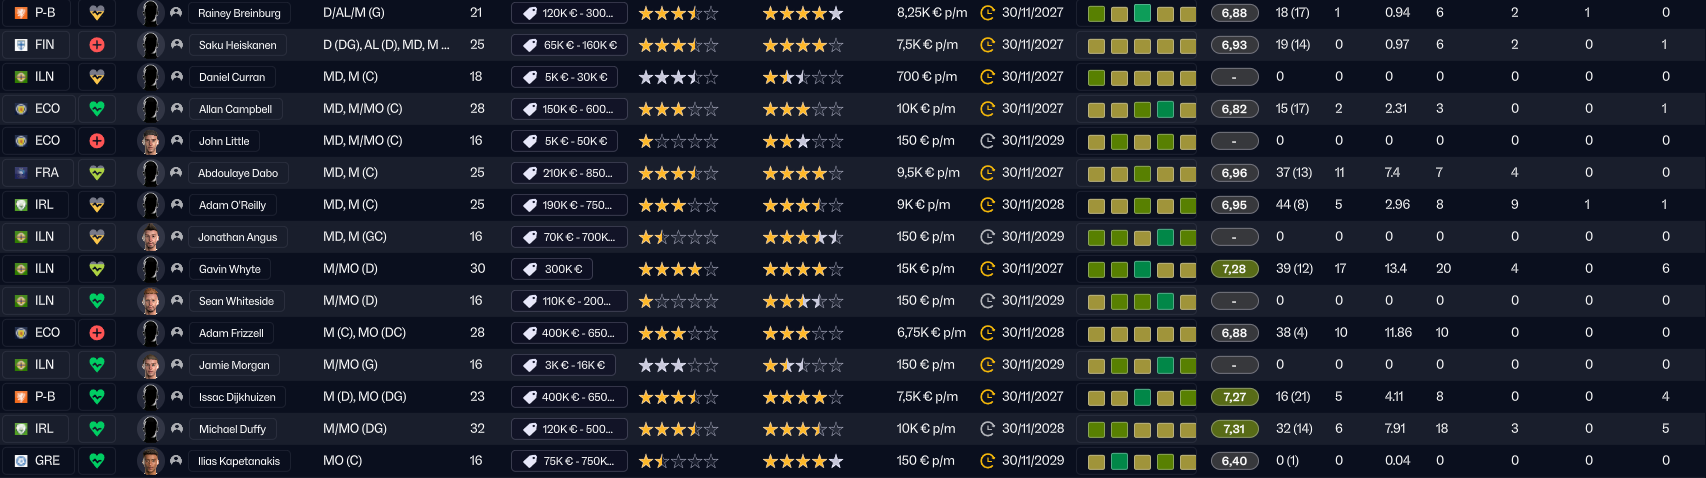The width and height of the screenshot is (1706, 478).
Task: Click the red injury icon for Saku Heiskanen
Action: 97,45
